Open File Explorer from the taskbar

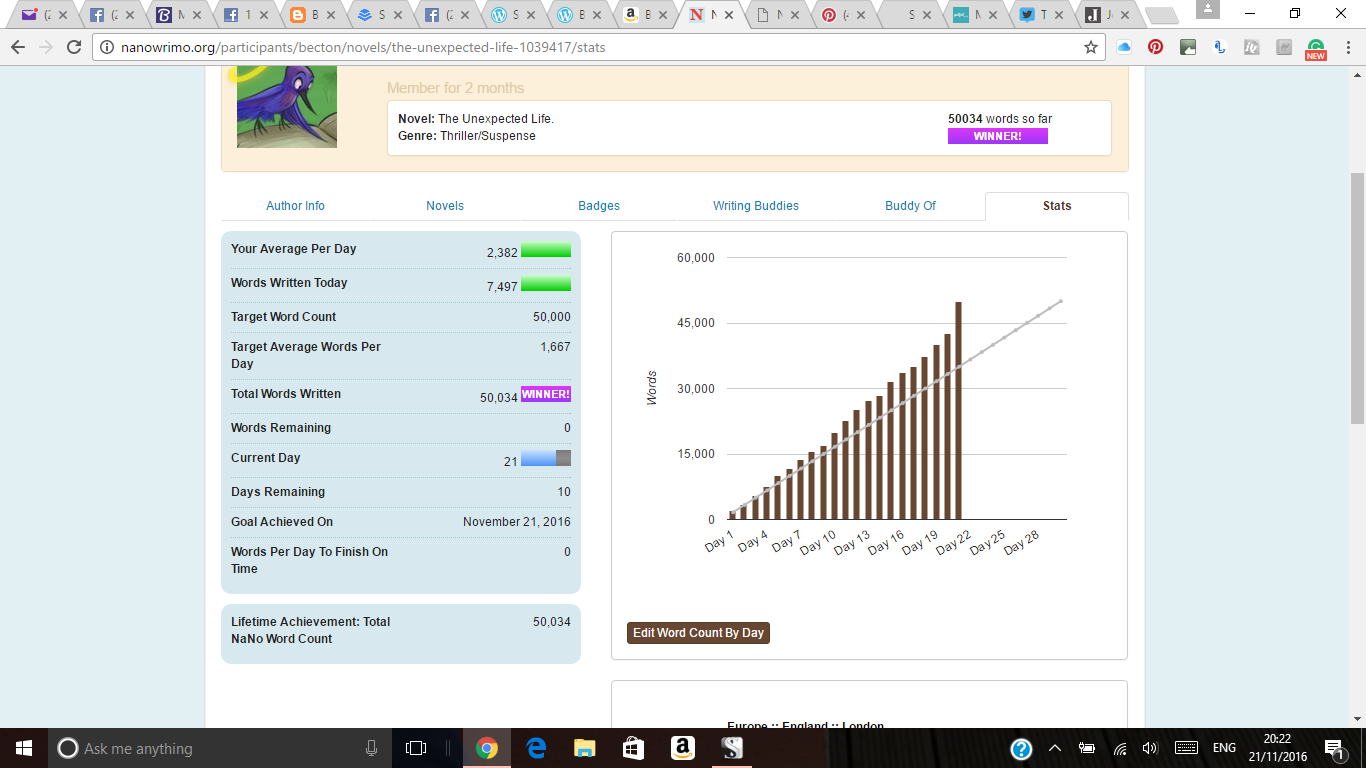pyautogui.click(x=585, y=748)
